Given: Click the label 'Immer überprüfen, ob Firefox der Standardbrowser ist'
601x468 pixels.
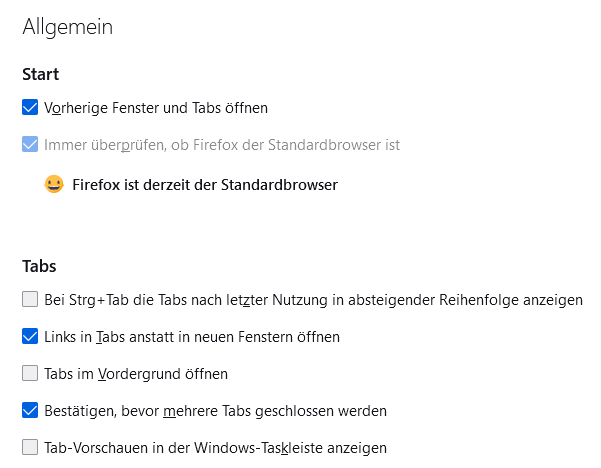Looking at the screenshot, I should click(222, 145).
